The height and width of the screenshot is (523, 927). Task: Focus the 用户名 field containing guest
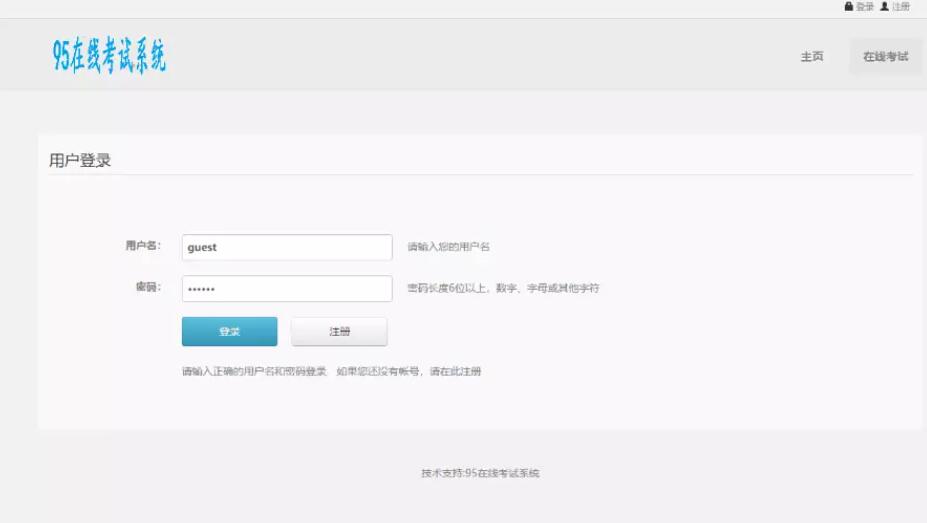click(287, 247)
